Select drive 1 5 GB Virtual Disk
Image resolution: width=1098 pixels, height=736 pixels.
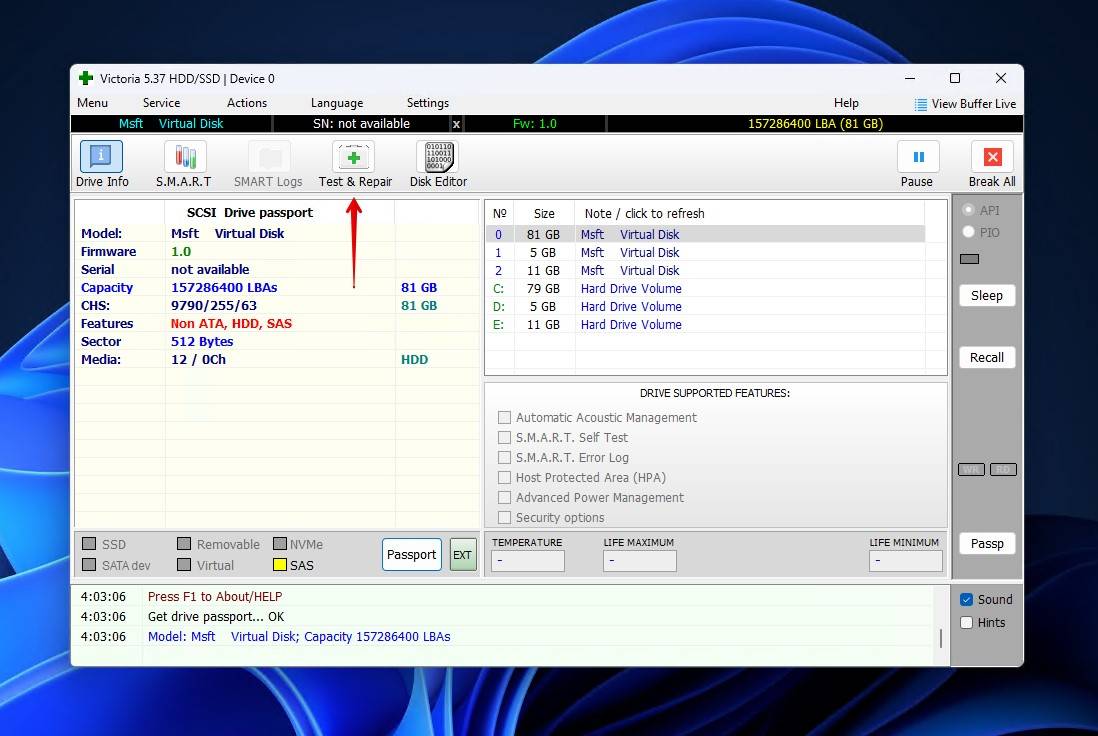tap(705, 252)
